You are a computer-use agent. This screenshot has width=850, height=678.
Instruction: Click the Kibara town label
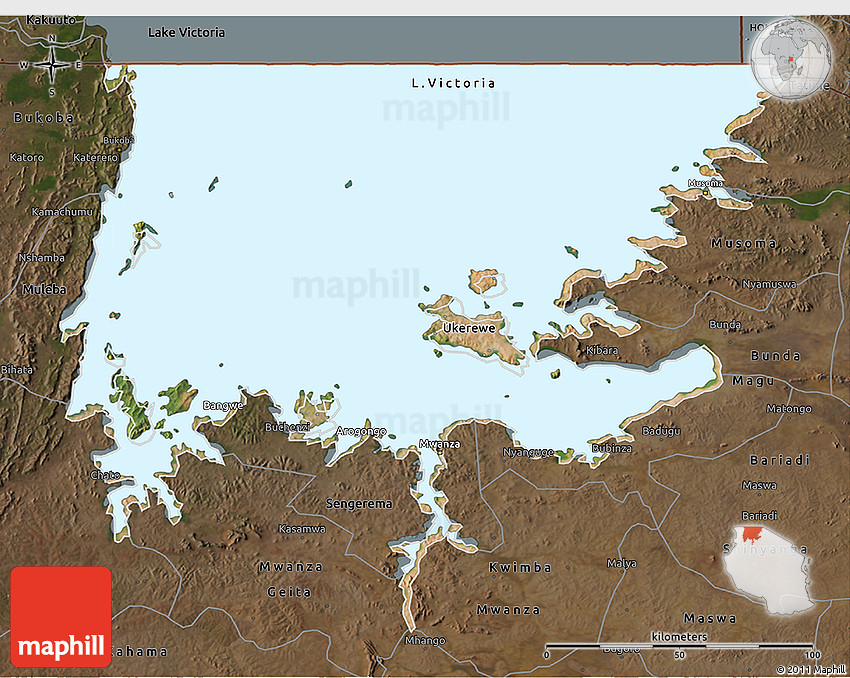point(602,350)
